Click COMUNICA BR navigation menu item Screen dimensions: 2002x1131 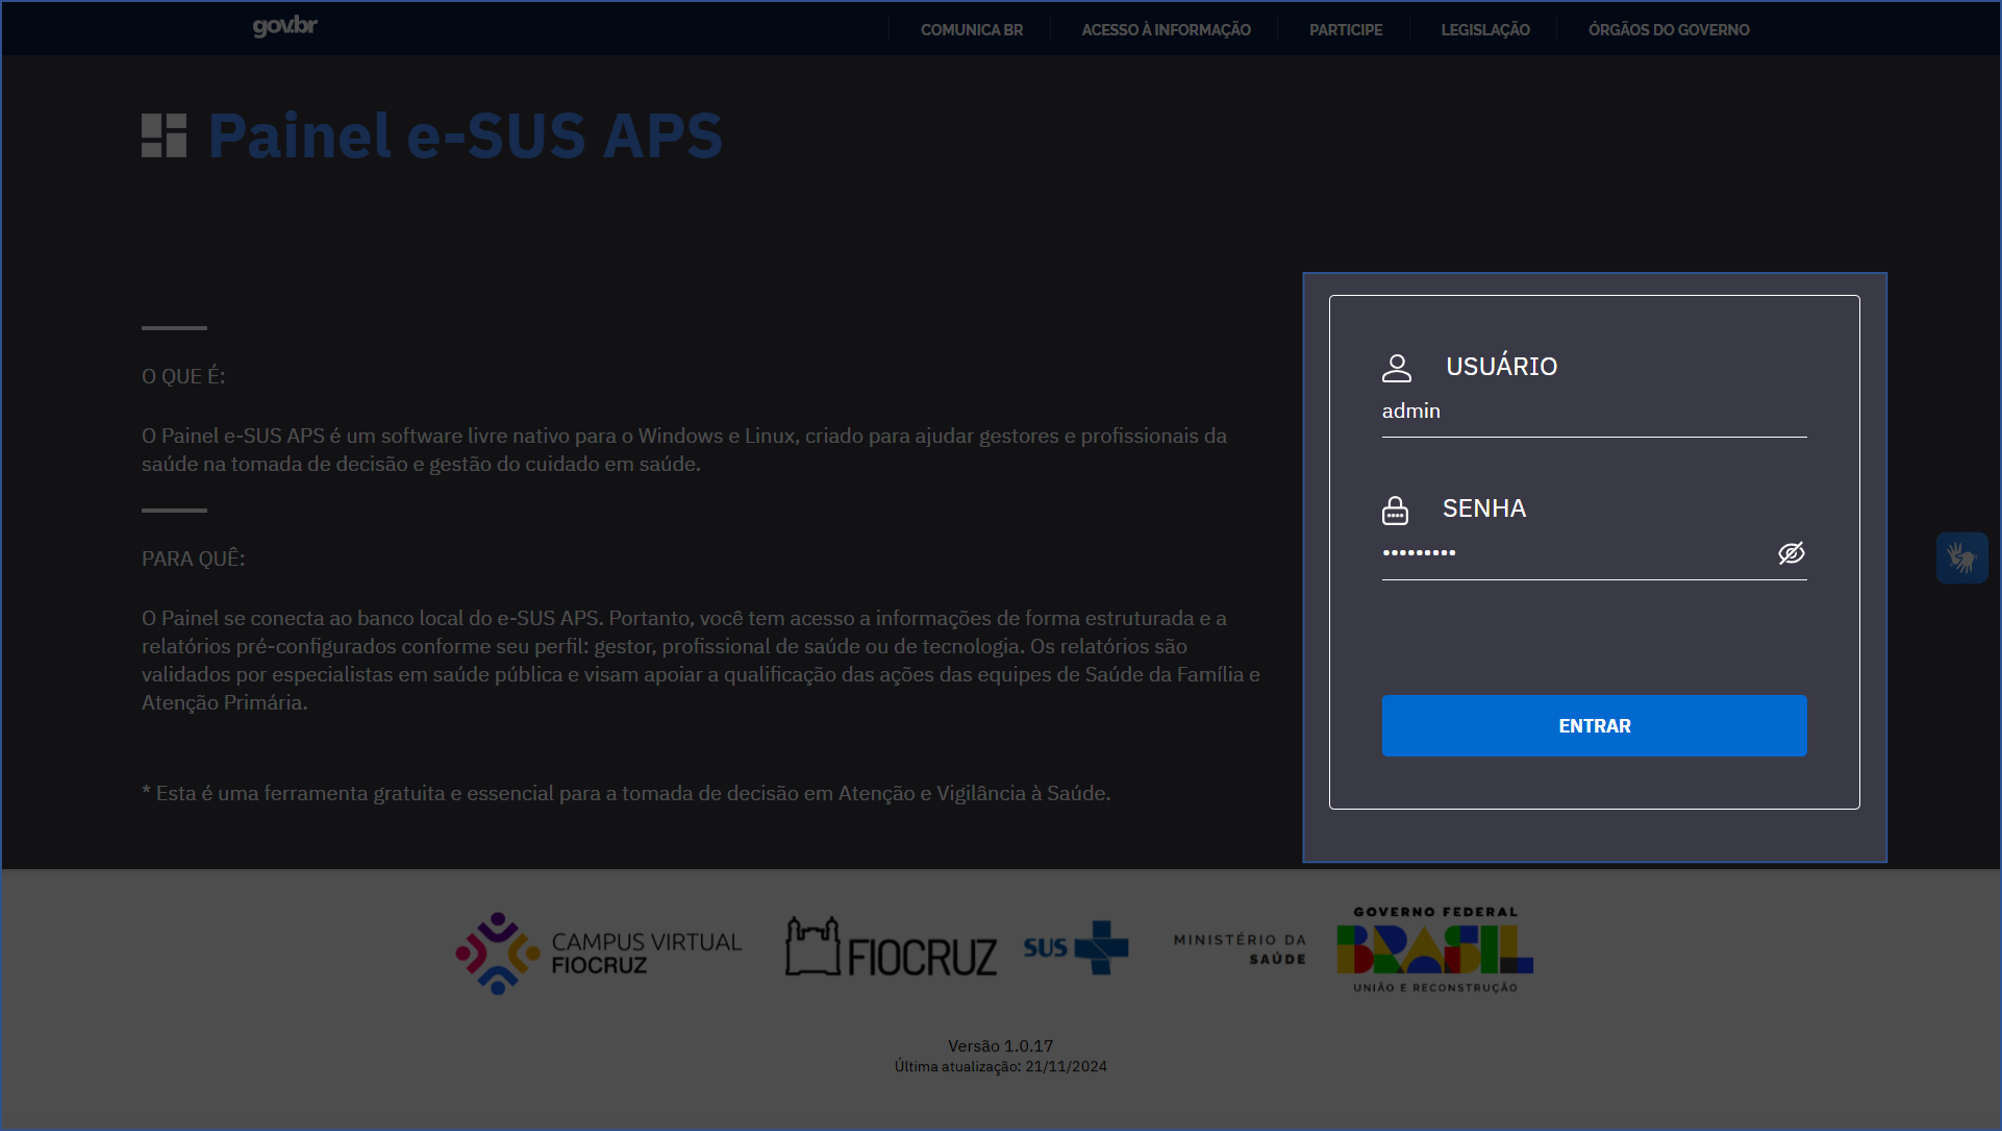pos(972,29)
